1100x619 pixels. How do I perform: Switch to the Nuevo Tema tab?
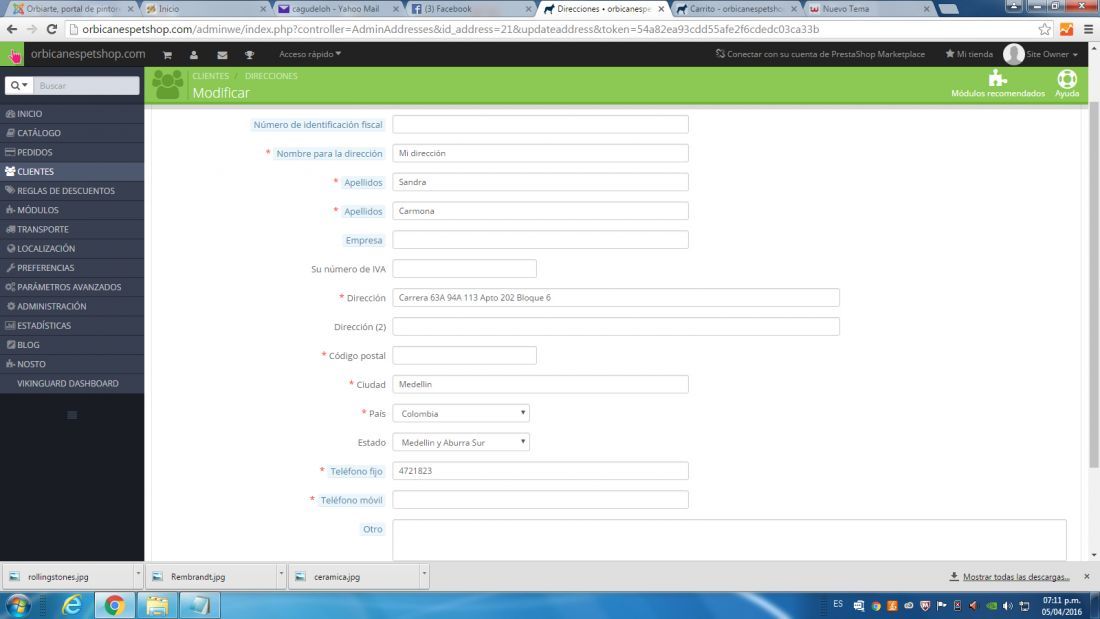(868, 9)
